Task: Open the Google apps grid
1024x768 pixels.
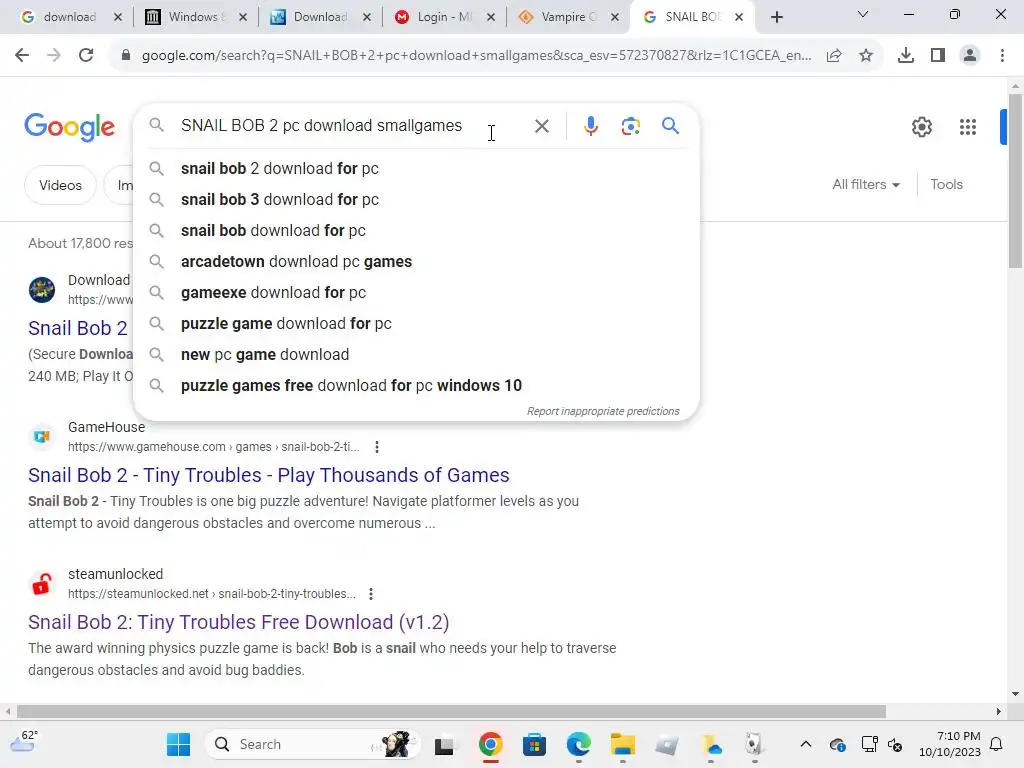Action: coord(968,127)
